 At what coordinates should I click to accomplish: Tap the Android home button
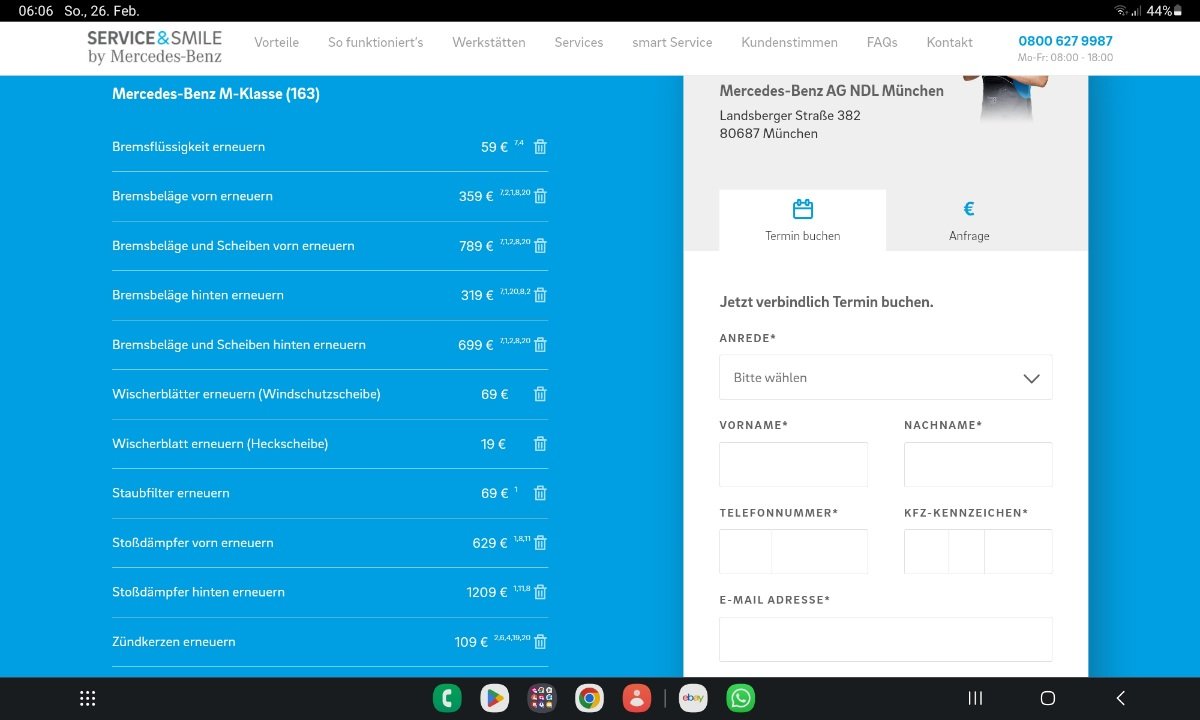(x=1048, y=698)
